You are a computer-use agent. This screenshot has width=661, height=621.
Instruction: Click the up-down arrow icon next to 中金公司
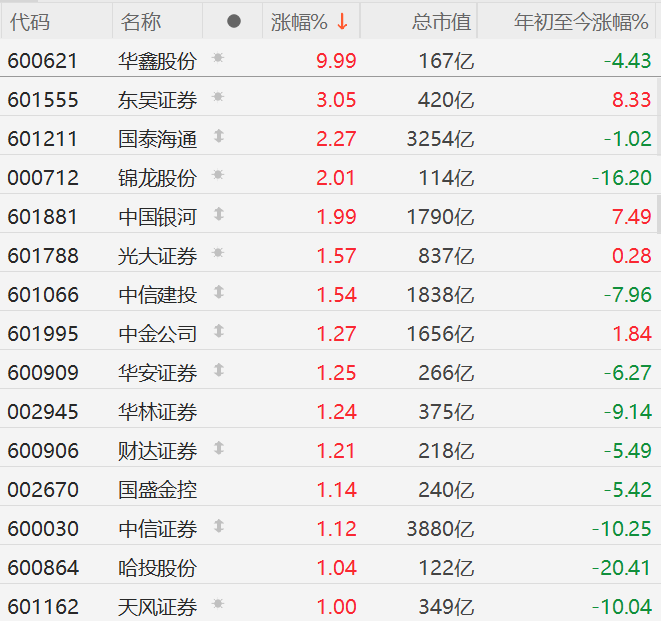(218, 331)
